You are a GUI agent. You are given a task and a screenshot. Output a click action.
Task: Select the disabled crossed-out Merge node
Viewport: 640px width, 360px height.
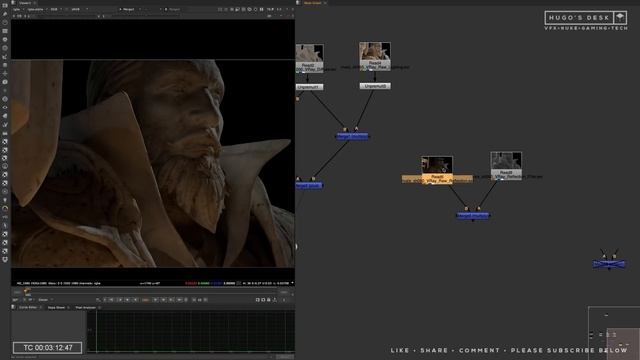click(609, 264)
